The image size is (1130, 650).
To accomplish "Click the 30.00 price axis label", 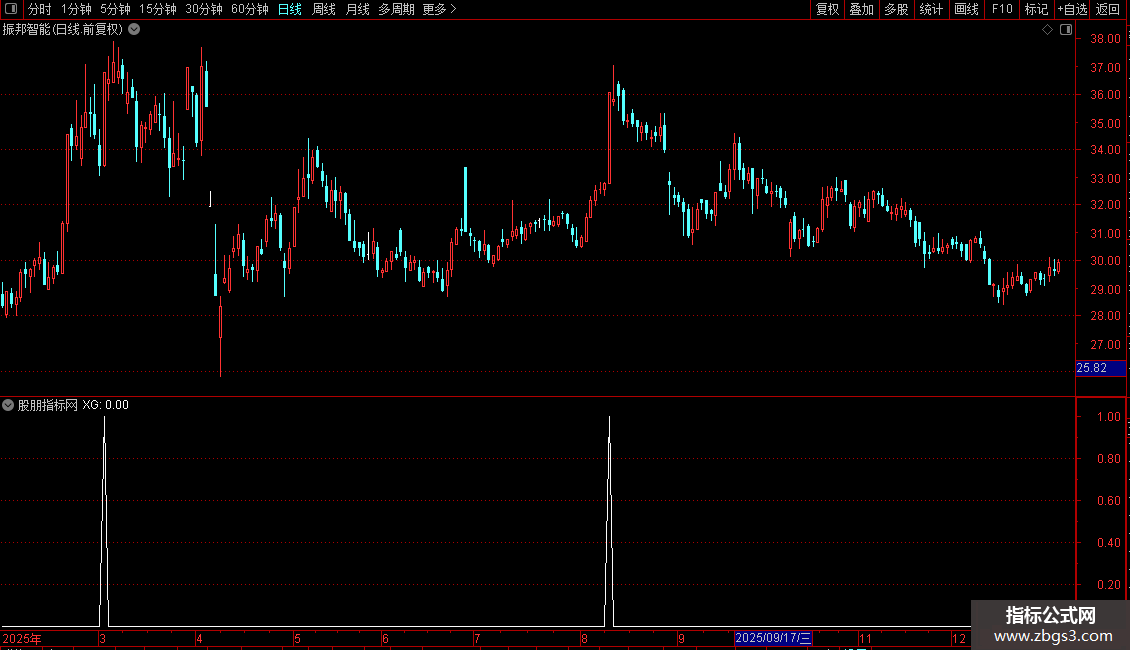I will point(1105,261).
